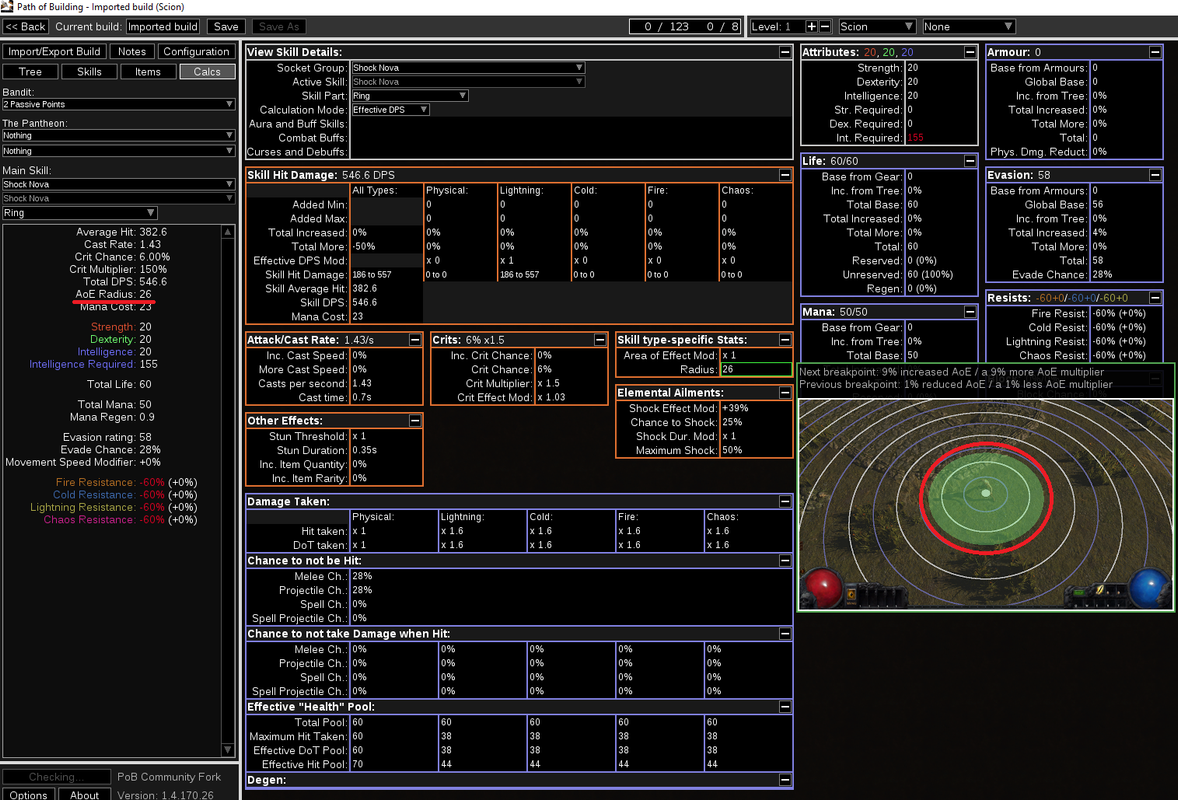Viewport: 1178px width, 800px height.
Task: Collapse the Crits section
Action: click(x=600, y=340)
